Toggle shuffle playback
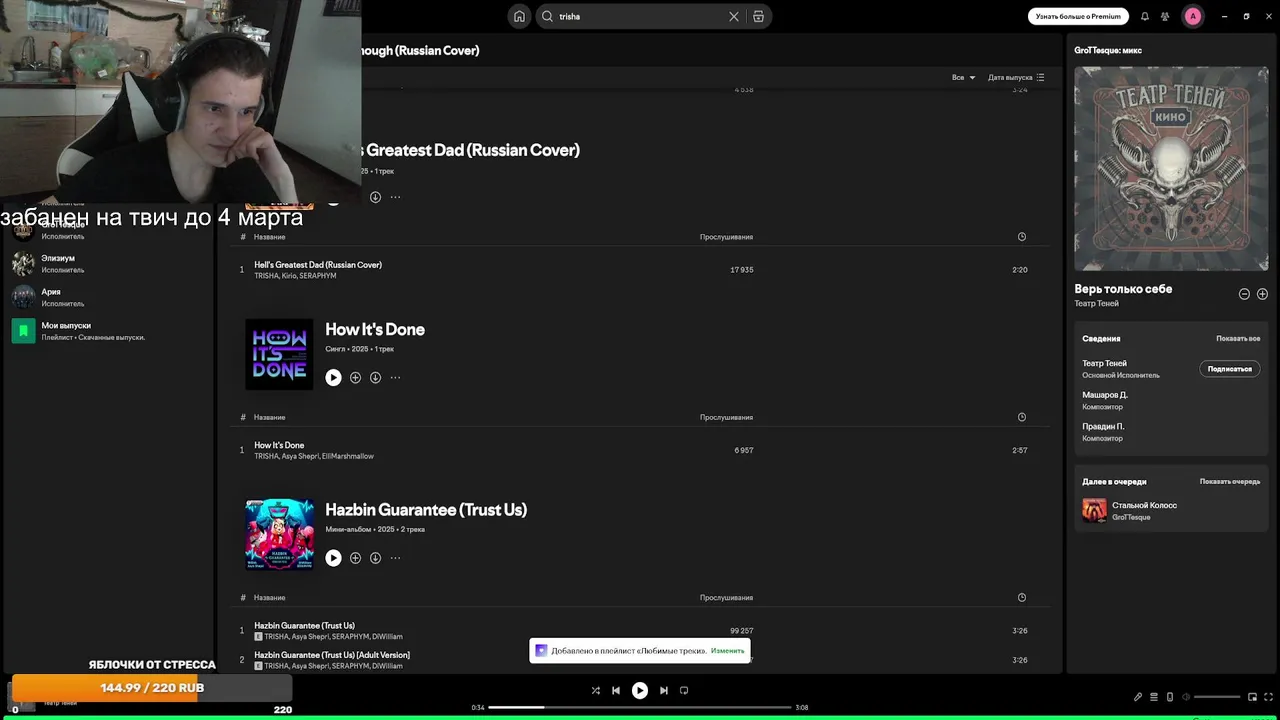 595,690
